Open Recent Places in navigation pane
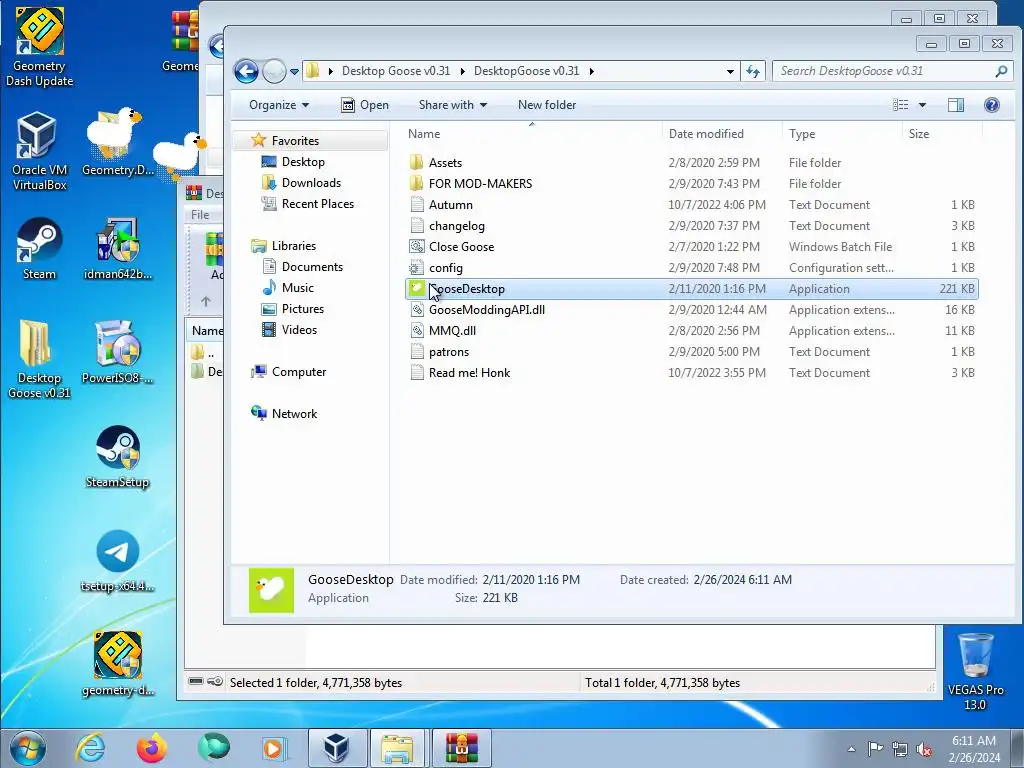This screenshot has height=768, width=1024. coord(317,204)
